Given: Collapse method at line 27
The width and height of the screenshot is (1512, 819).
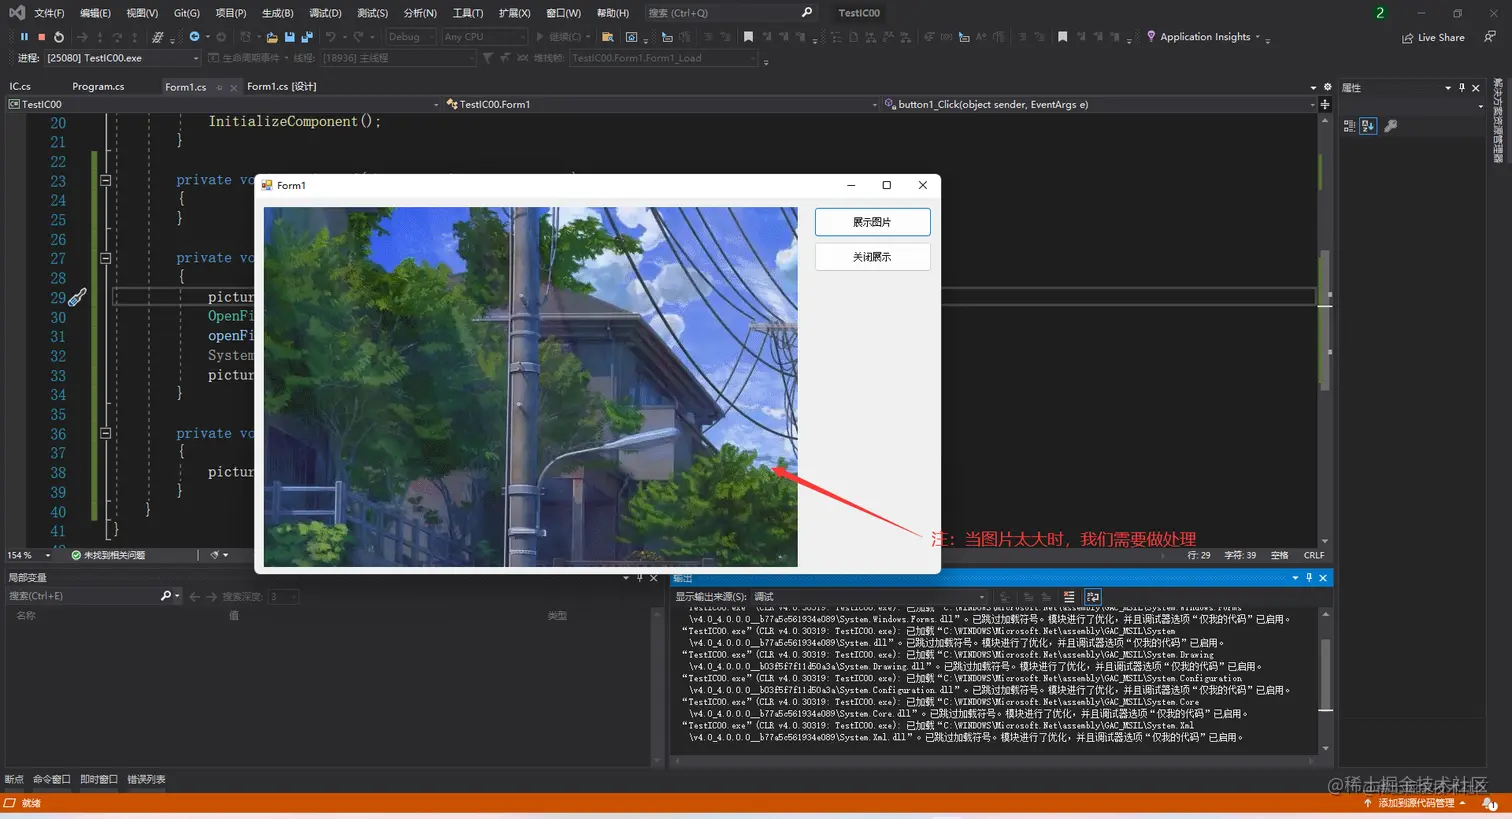Looking at the screenshot, I should (105, 258).
